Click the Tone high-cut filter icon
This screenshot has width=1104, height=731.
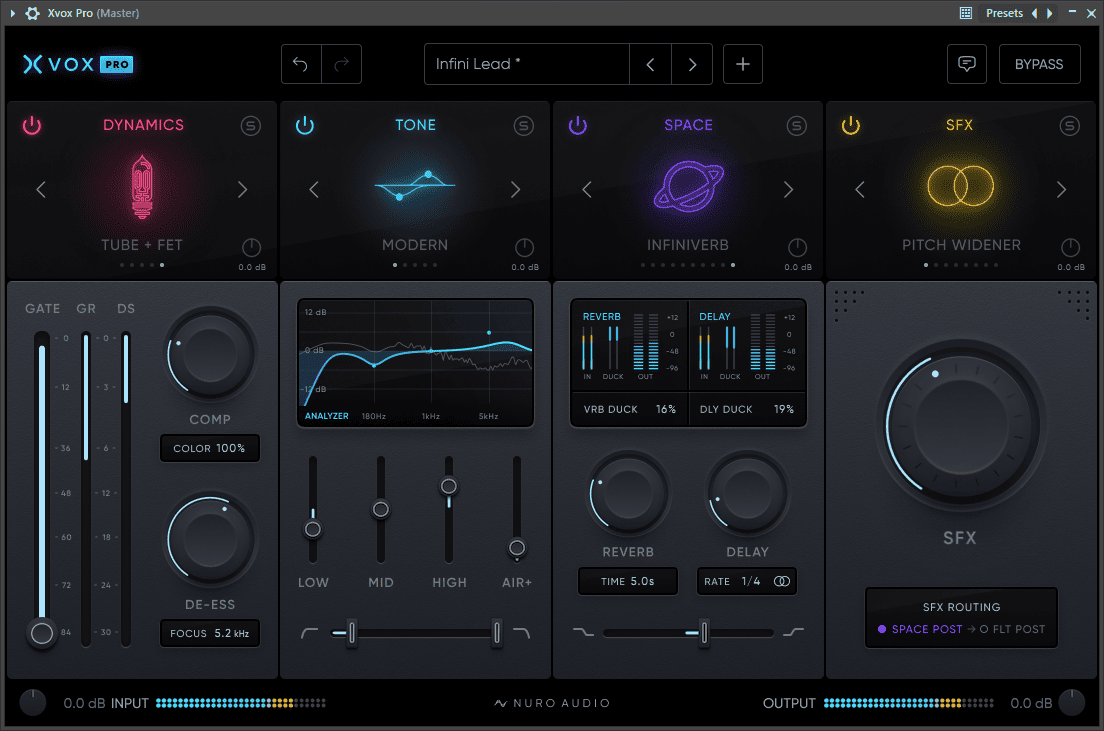tap(522, 633)
